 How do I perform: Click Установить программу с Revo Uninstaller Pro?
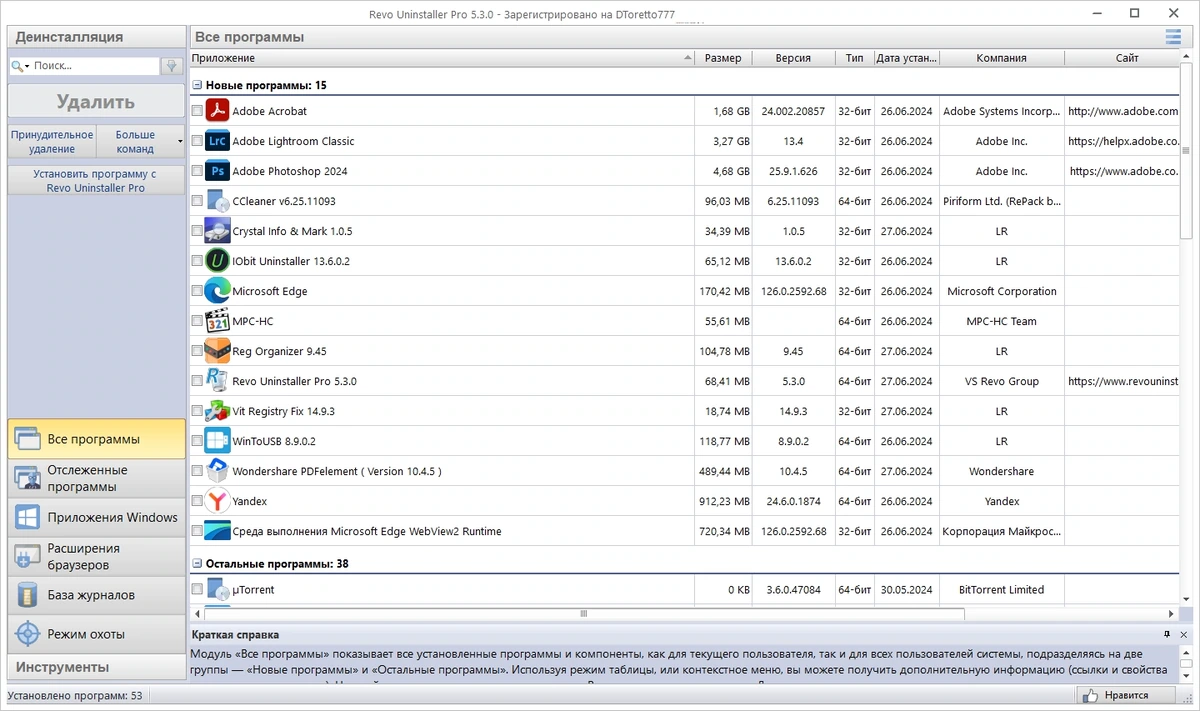pos(96,180)
